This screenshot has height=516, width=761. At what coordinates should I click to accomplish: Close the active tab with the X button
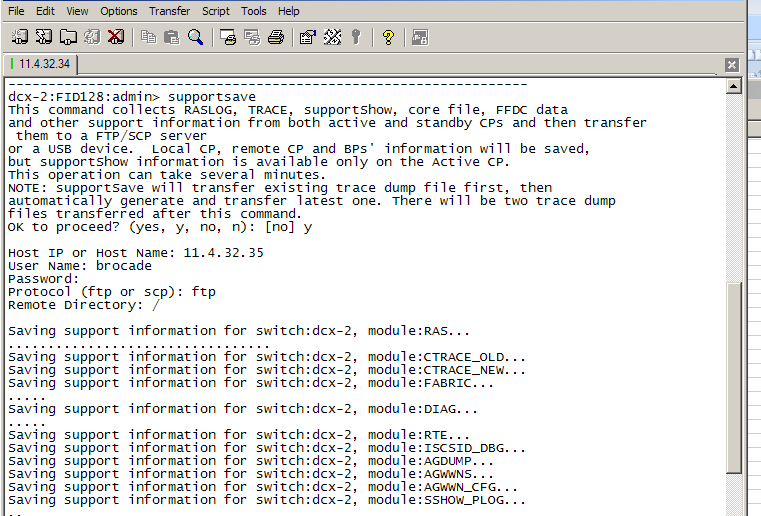(x=731, y=65)
